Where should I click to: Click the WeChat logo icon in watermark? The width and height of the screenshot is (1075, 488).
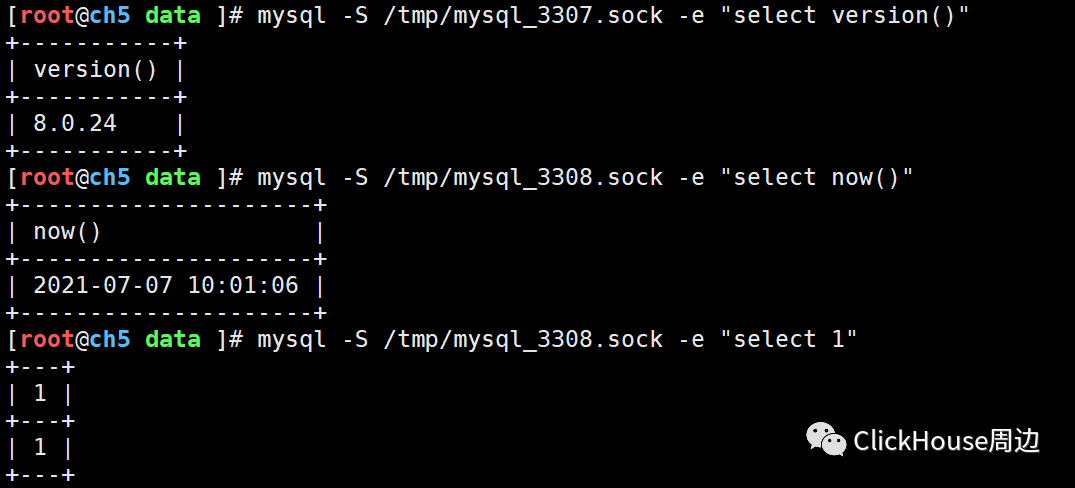point(826,439)
